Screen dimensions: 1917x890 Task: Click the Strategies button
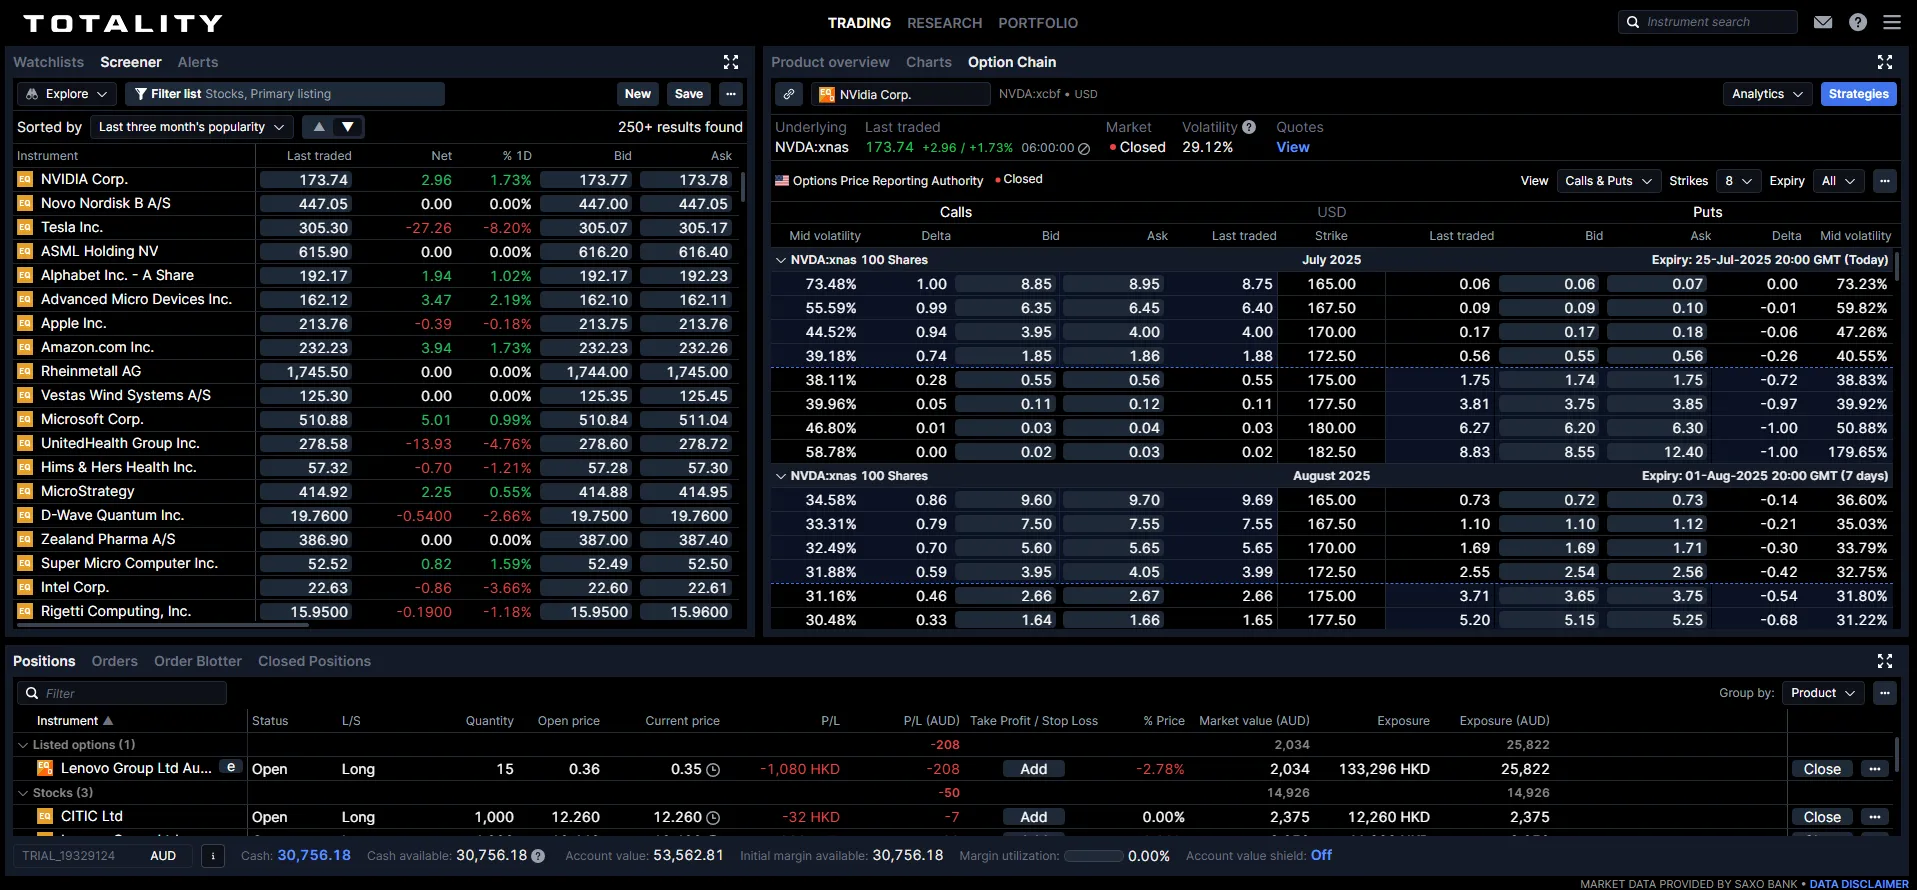(x=1858, y=94)
